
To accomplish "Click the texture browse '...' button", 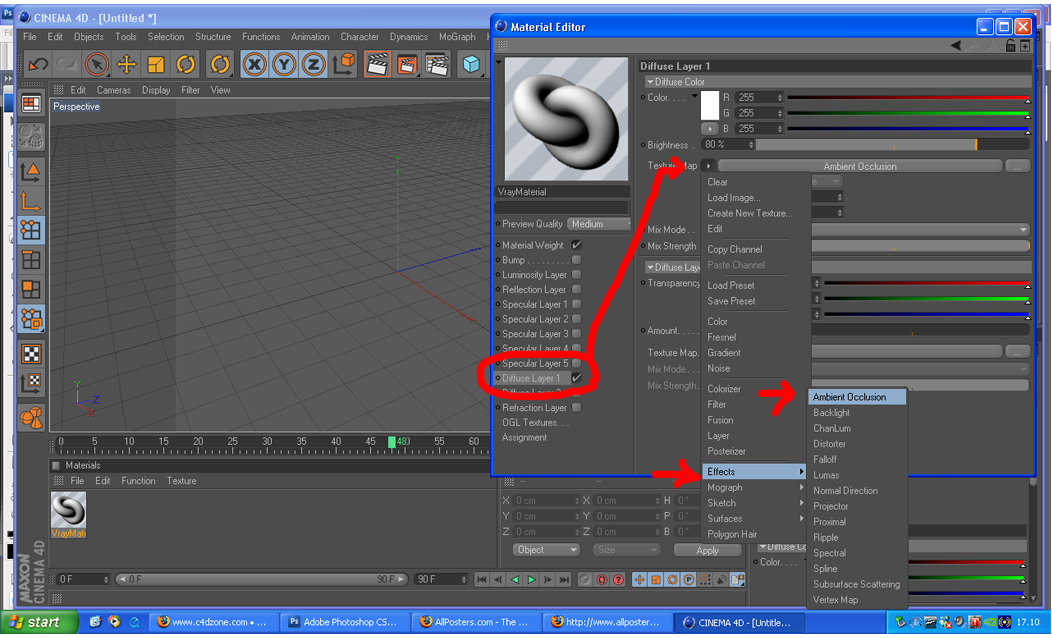I will (1017, 166).
